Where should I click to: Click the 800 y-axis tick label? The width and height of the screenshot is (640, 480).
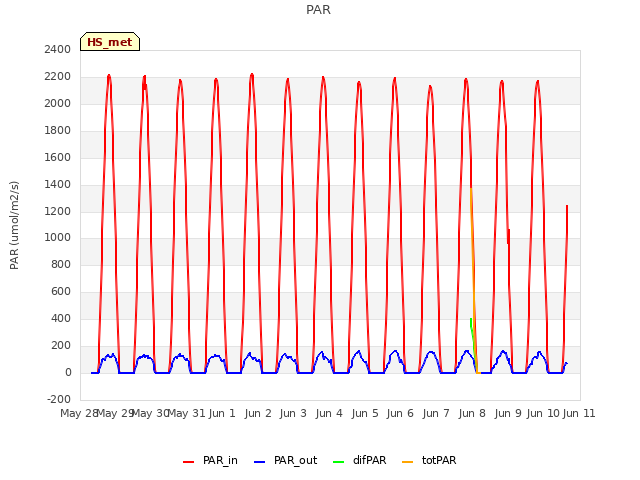61,264
